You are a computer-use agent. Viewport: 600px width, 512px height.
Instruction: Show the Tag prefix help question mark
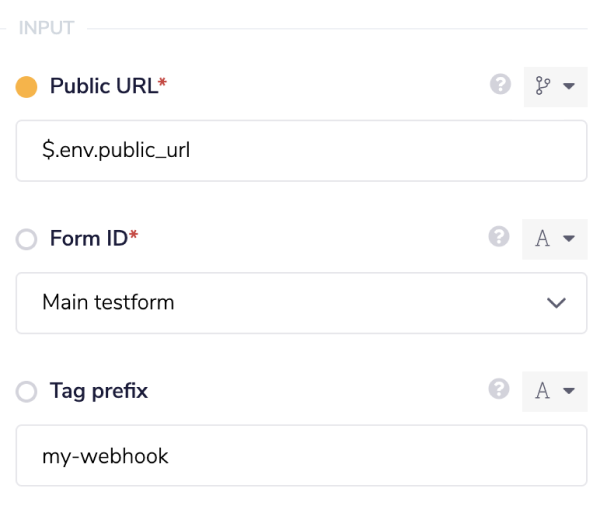(500, 390)
